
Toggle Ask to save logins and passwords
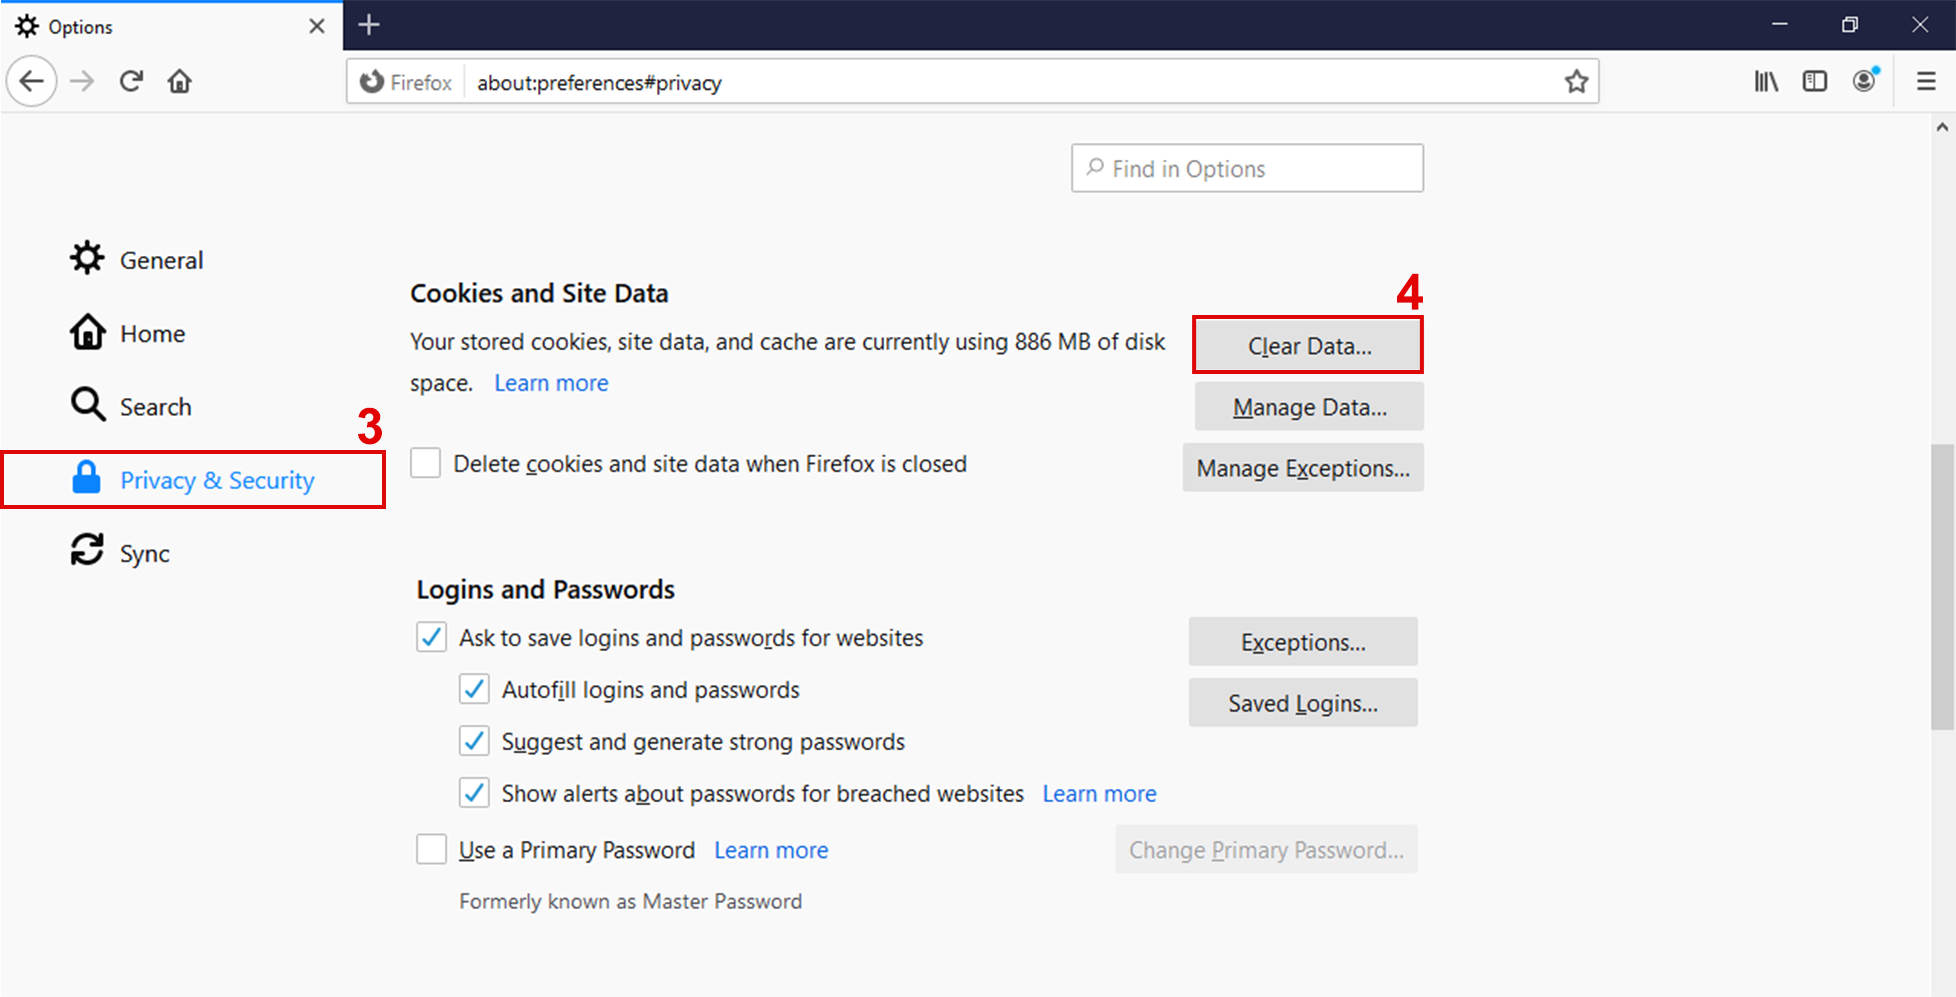coord(432,637)
